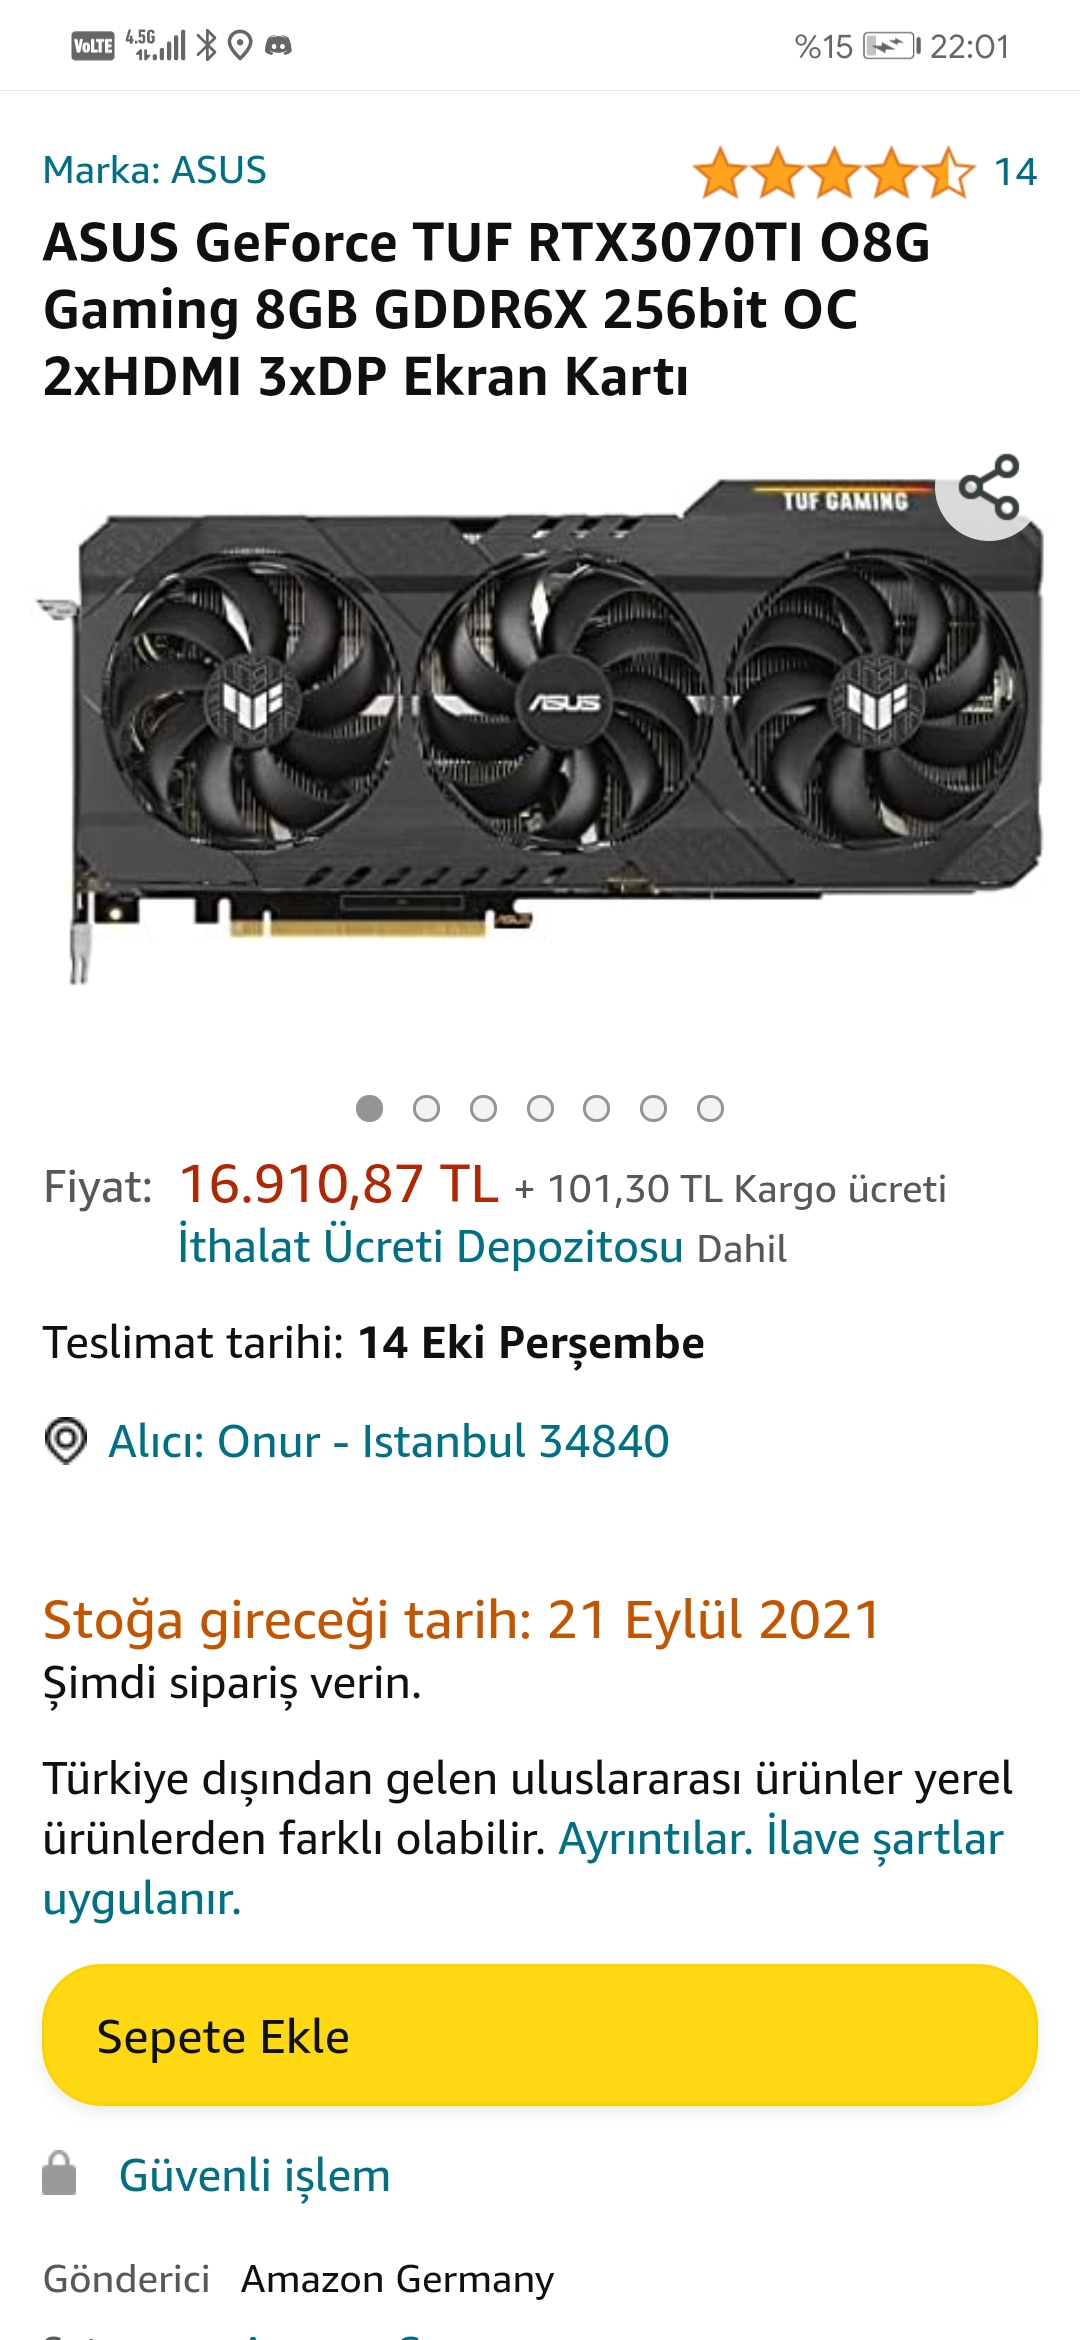Viewport: 1080px width, 2340px height.
Task: Tap the battery indicator in status bar
Action: pyautogui.click(x=891, y=46)
